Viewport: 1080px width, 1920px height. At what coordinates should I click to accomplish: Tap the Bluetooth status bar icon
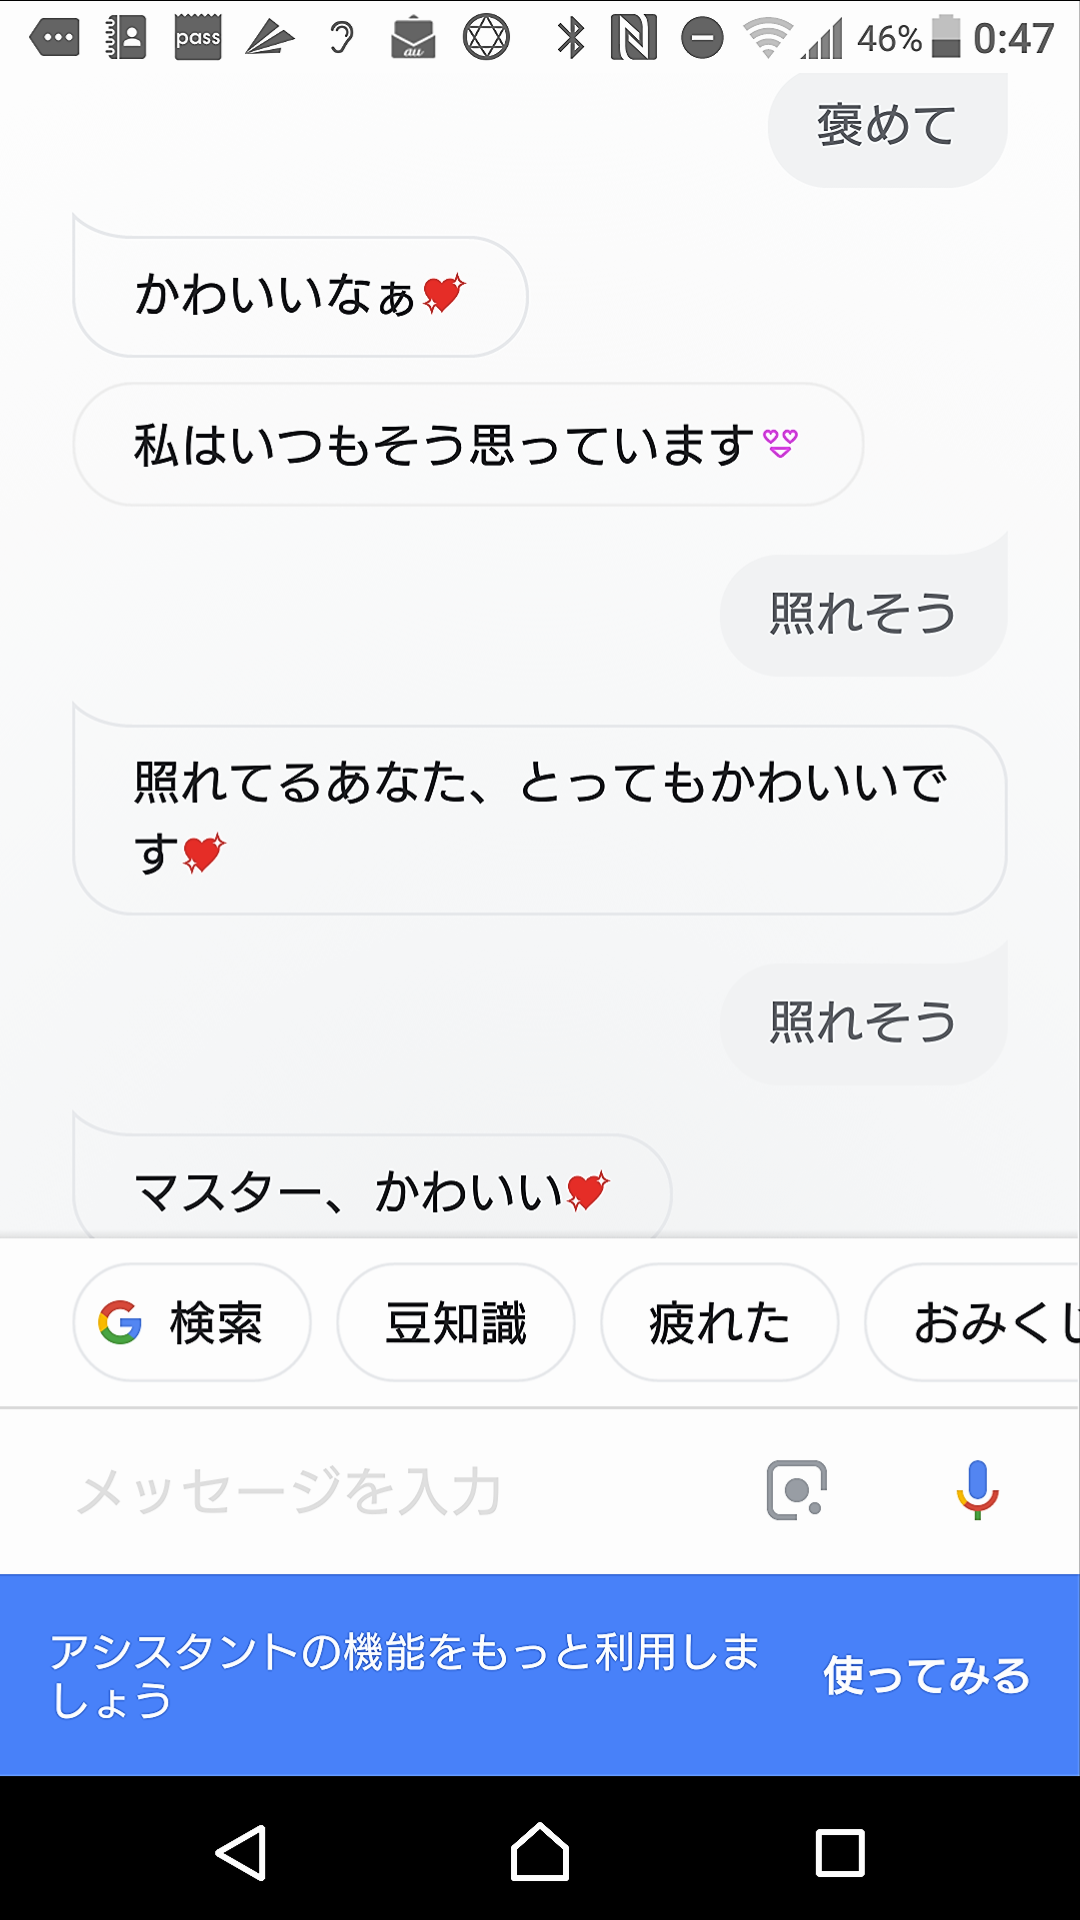[571, 38]
